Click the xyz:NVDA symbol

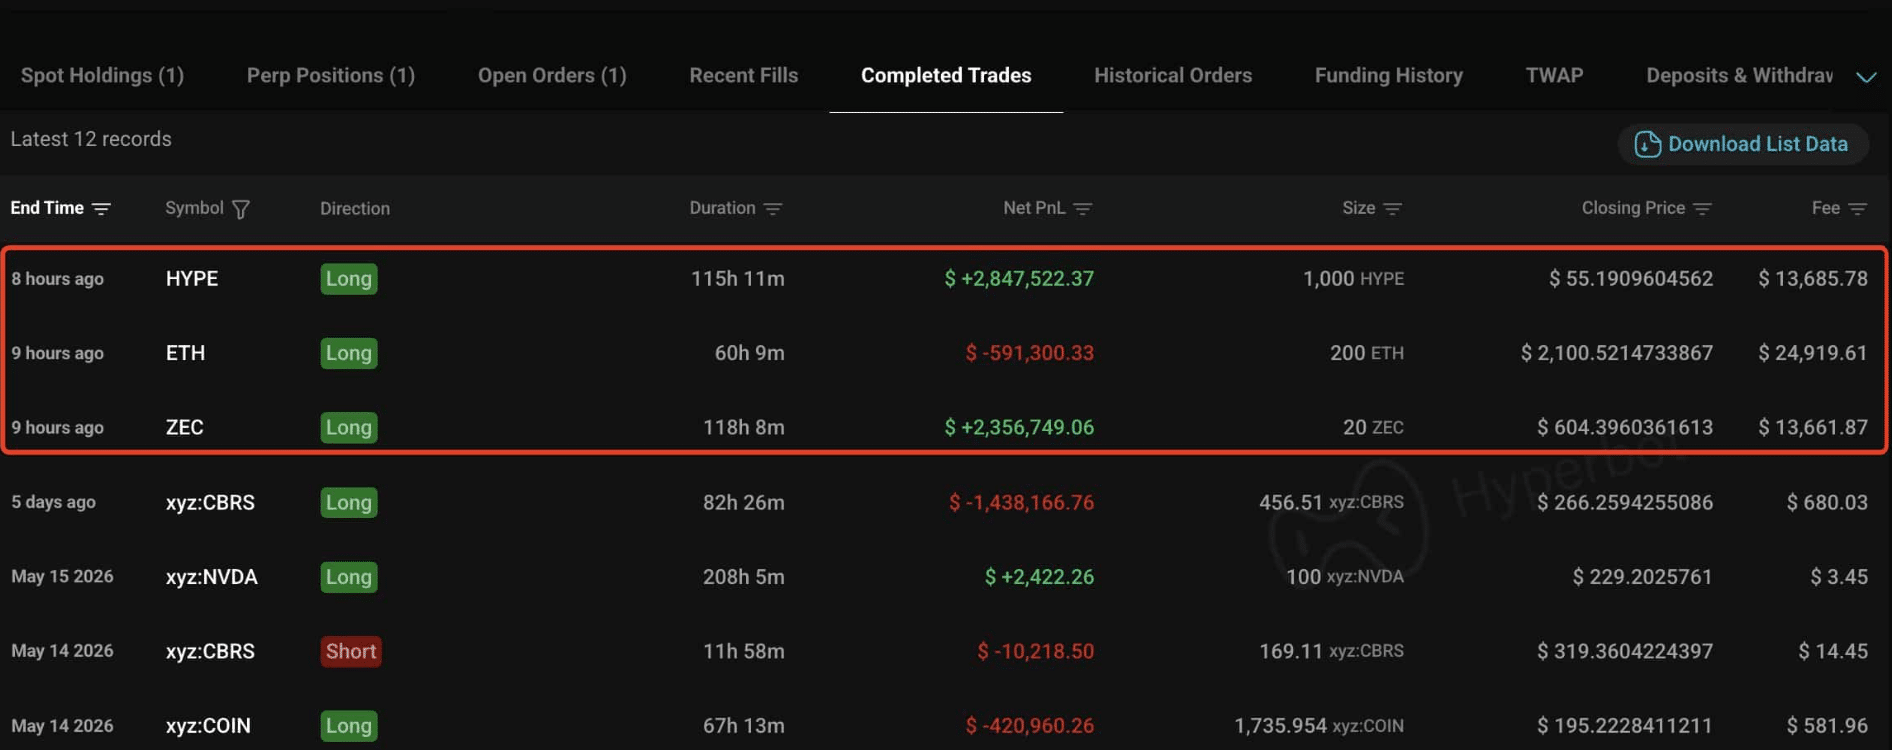pos(212,577)
